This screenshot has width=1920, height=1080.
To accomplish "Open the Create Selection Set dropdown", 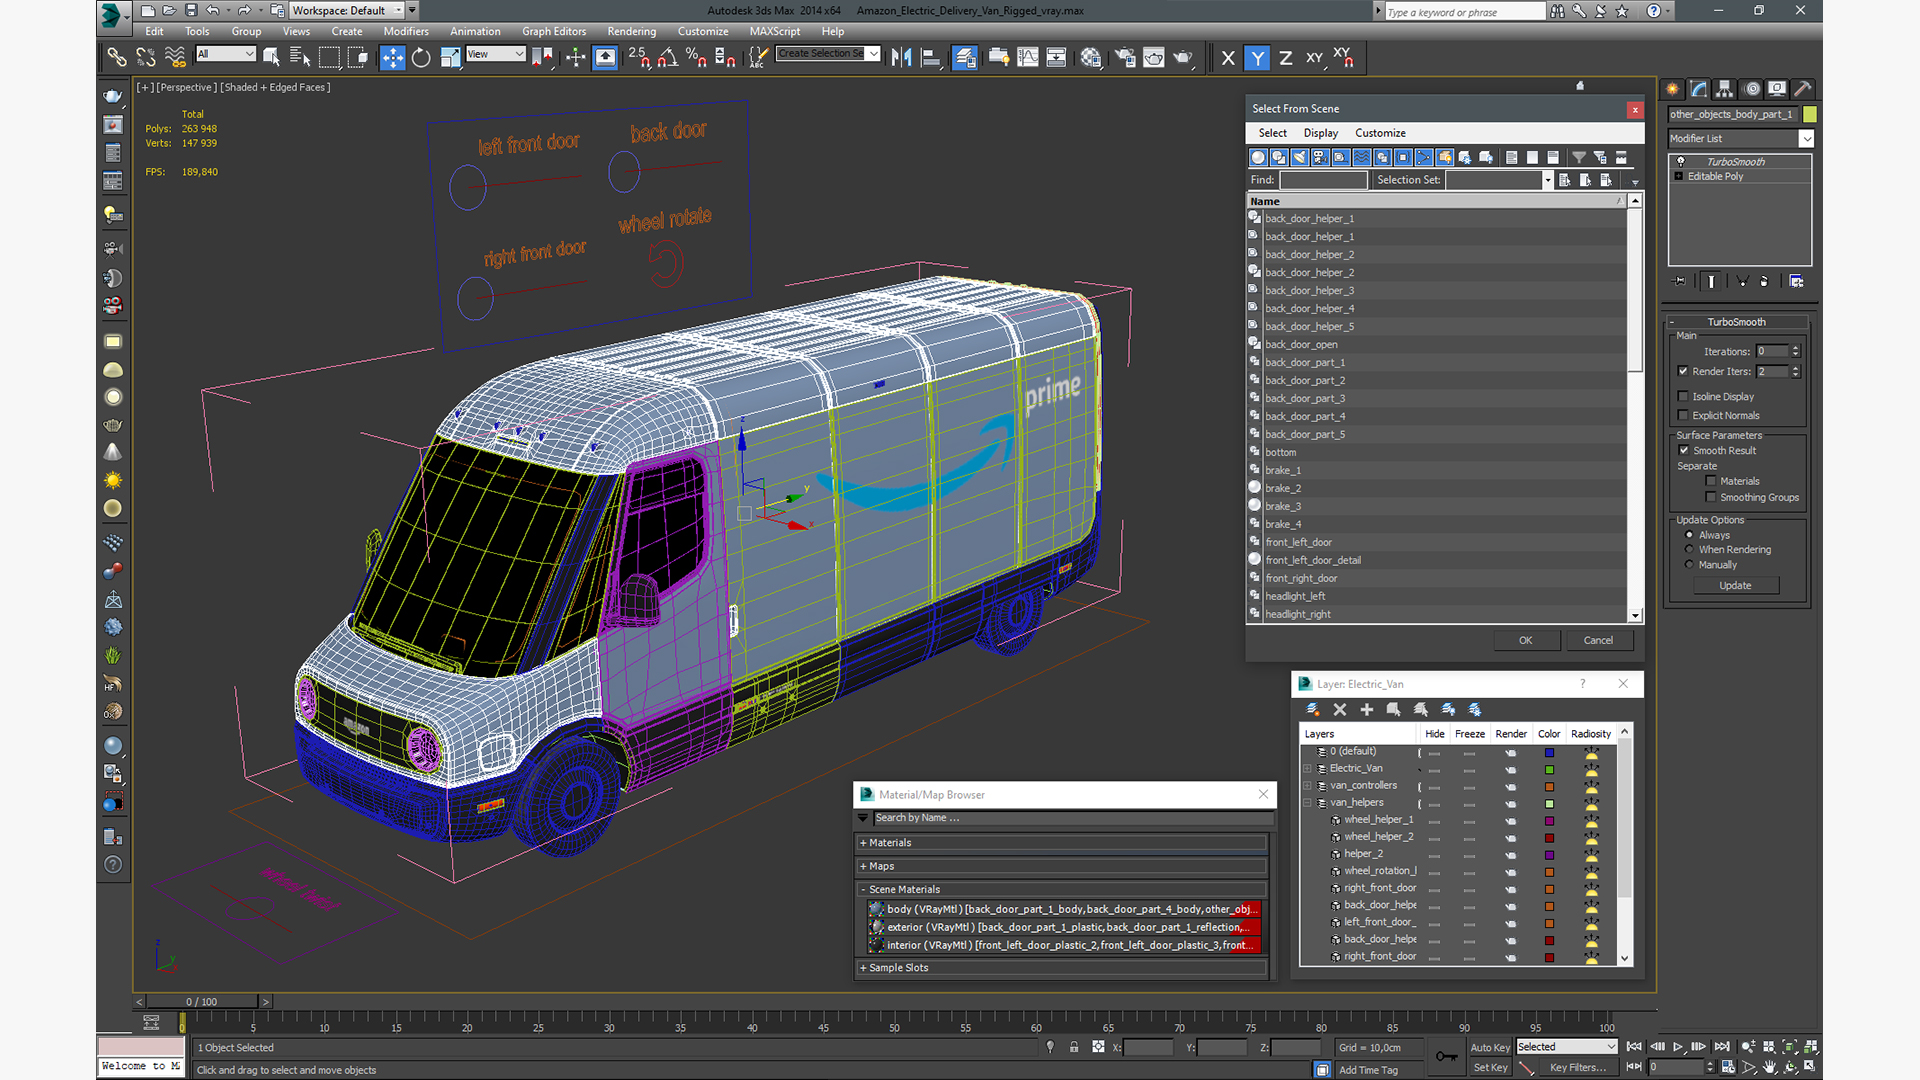I will tap(829, 54).
